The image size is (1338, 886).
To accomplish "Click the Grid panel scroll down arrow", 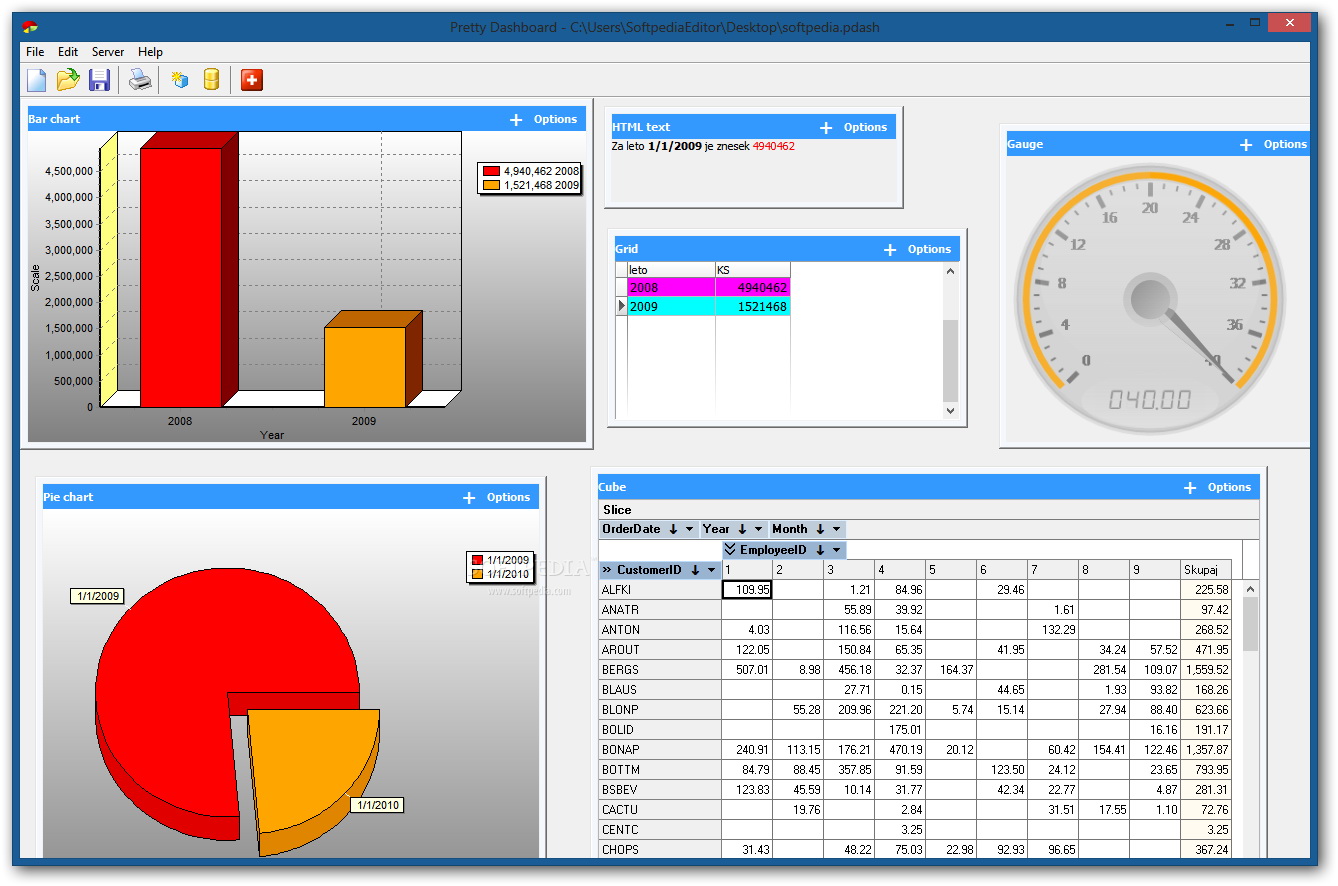I will (950, 410).
